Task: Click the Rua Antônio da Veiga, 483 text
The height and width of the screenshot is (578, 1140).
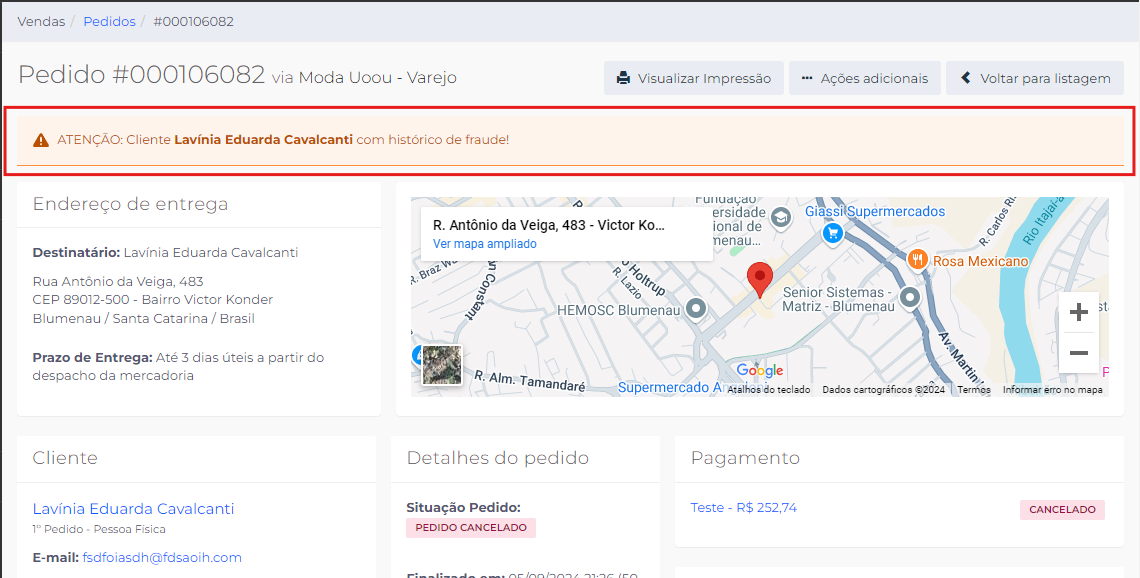Action: [118, 281]
